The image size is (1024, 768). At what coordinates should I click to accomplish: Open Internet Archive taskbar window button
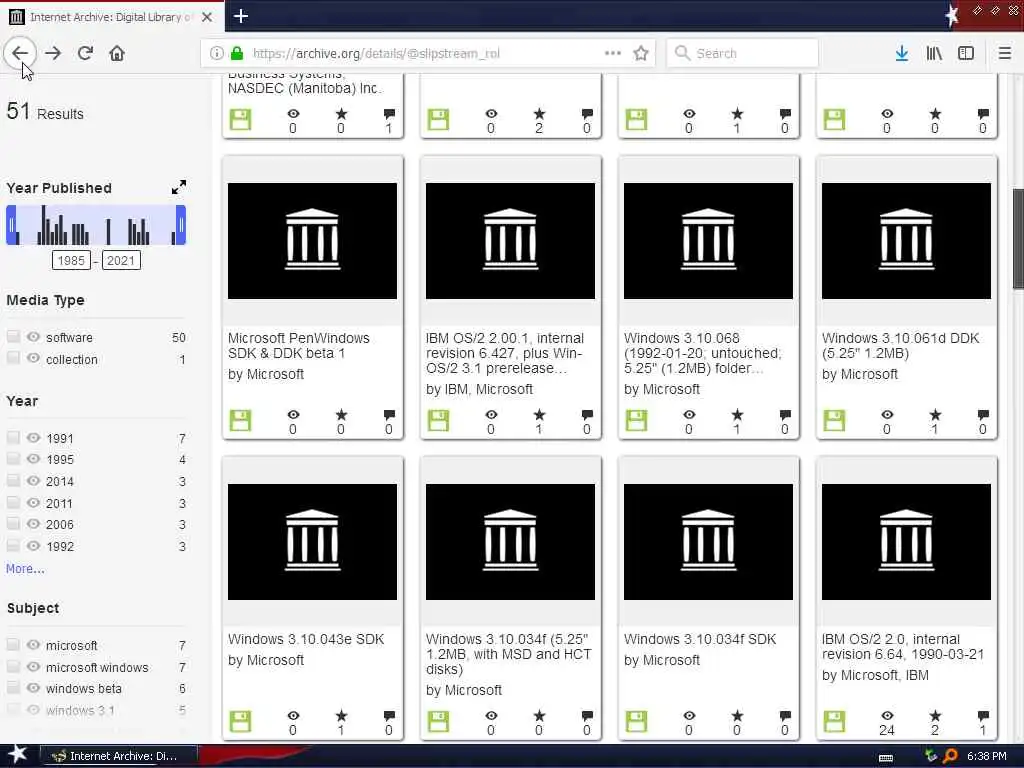[119, 756]
